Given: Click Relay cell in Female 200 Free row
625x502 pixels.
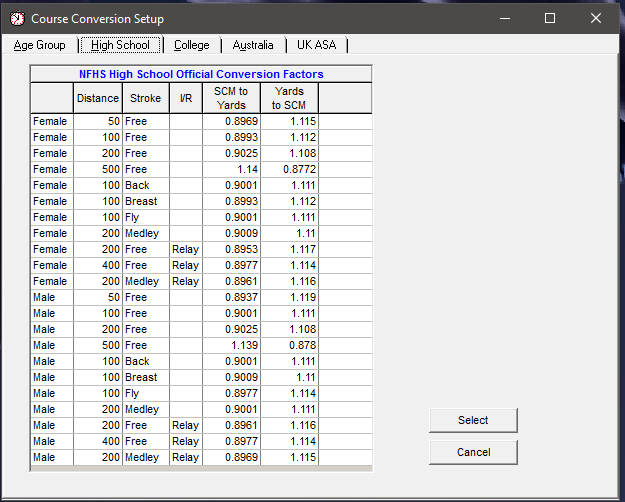Looking at the screenshot, I should (x=186, y=249).
